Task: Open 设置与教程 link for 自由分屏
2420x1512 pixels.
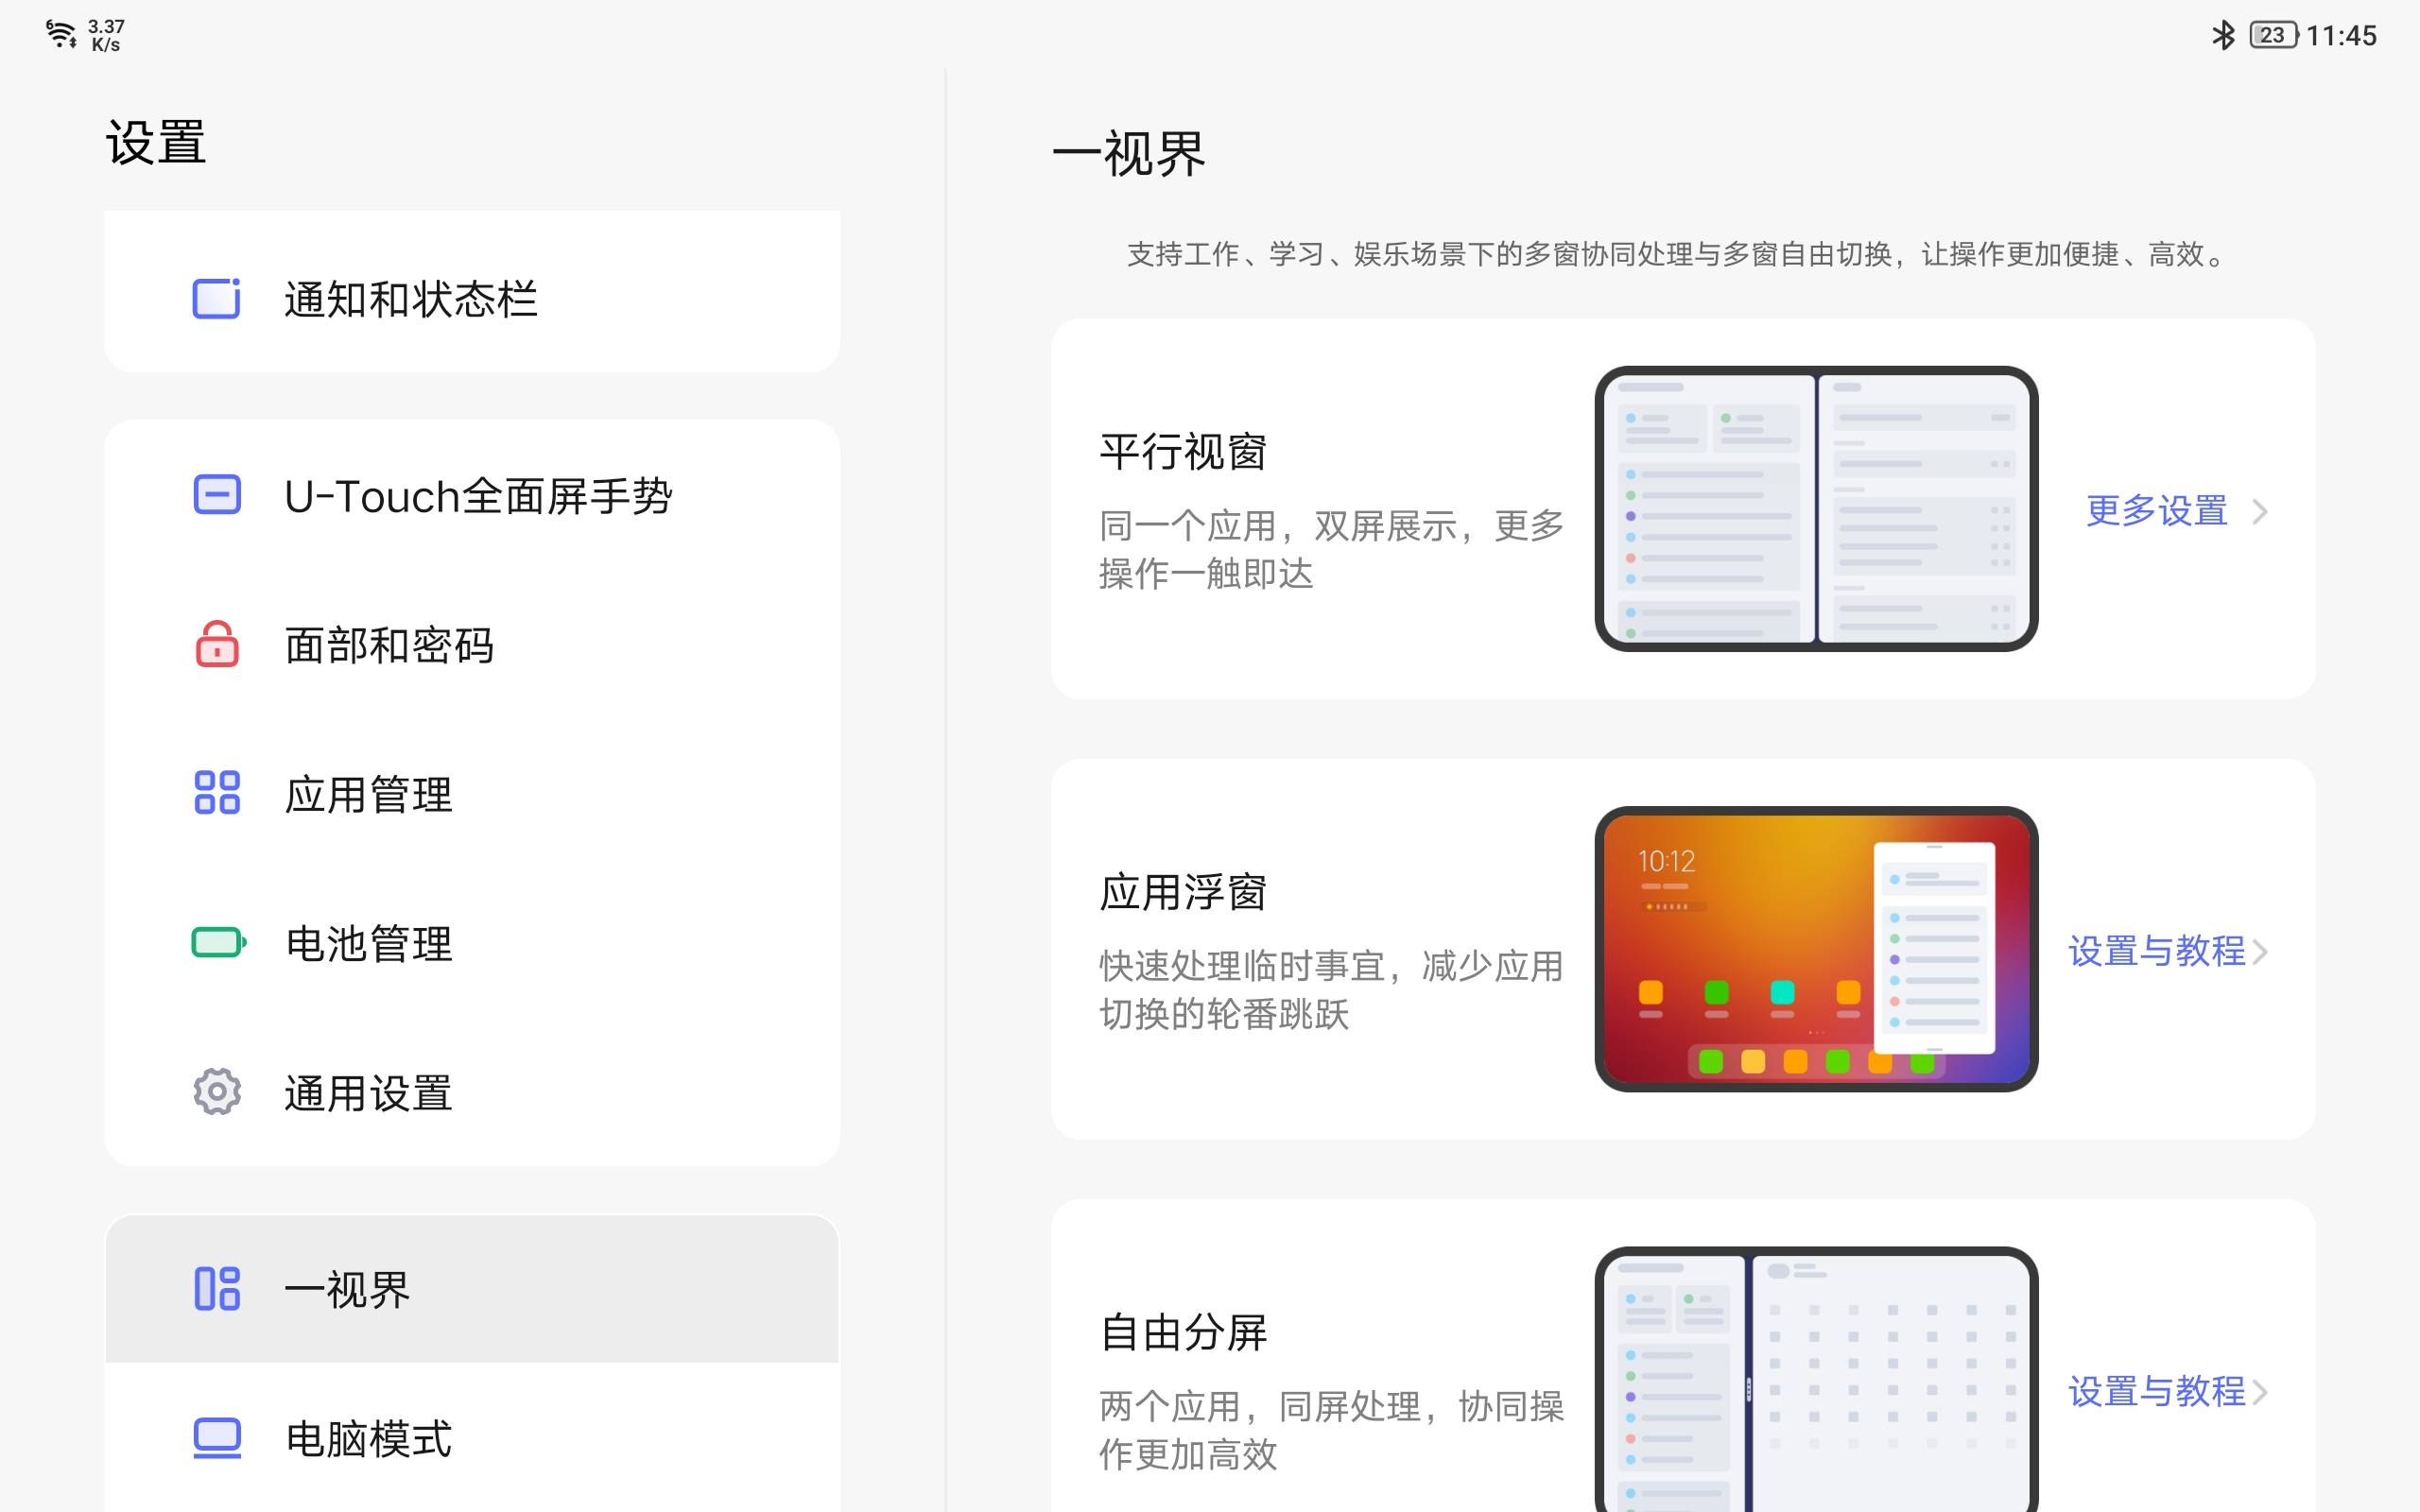Action: tap(2156, 1391)
